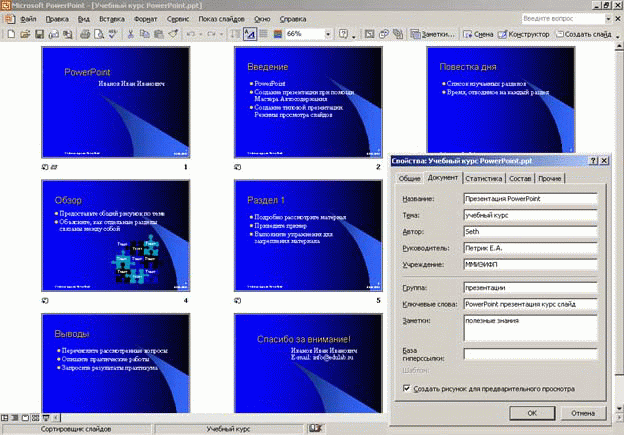Viewport: 624px width, 435px height.
Task: Click the Отмена button
Action: 583,413
